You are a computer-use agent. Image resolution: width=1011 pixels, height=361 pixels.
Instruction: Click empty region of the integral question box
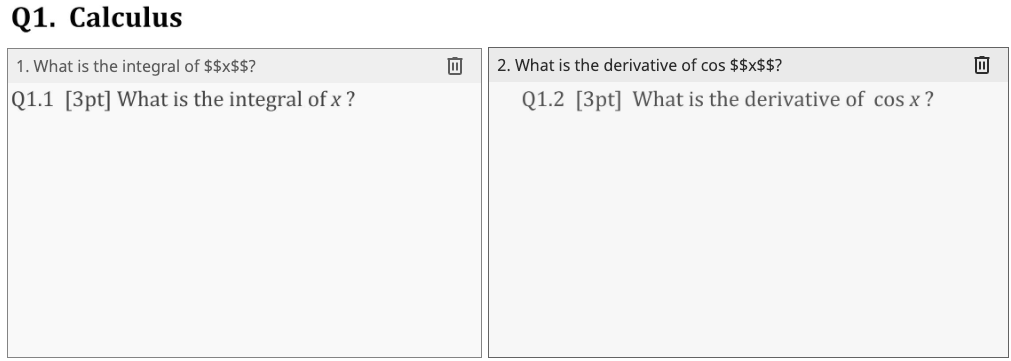[x=244, y=232]
